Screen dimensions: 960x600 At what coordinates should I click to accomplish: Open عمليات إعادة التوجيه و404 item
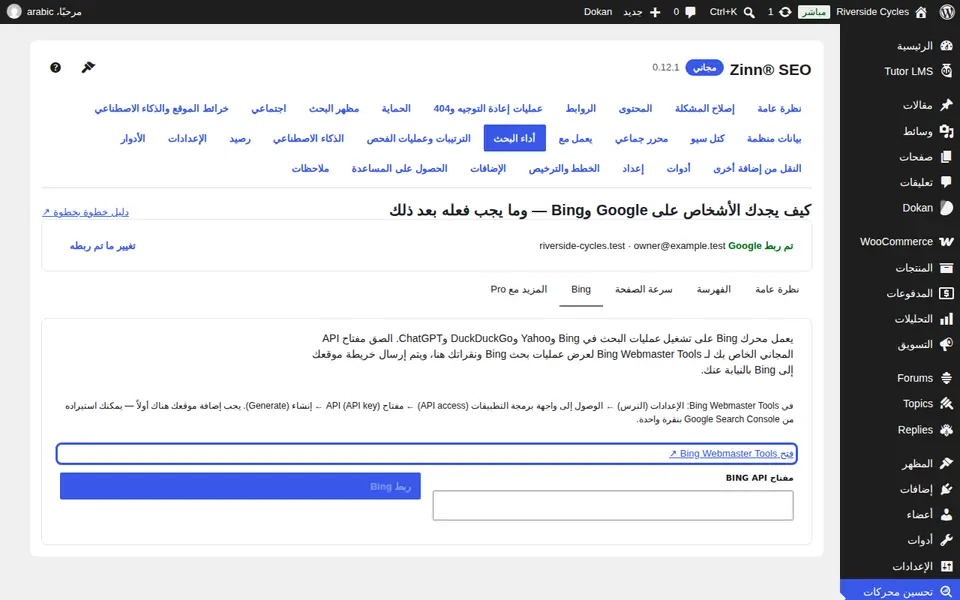tap(488, 108)
